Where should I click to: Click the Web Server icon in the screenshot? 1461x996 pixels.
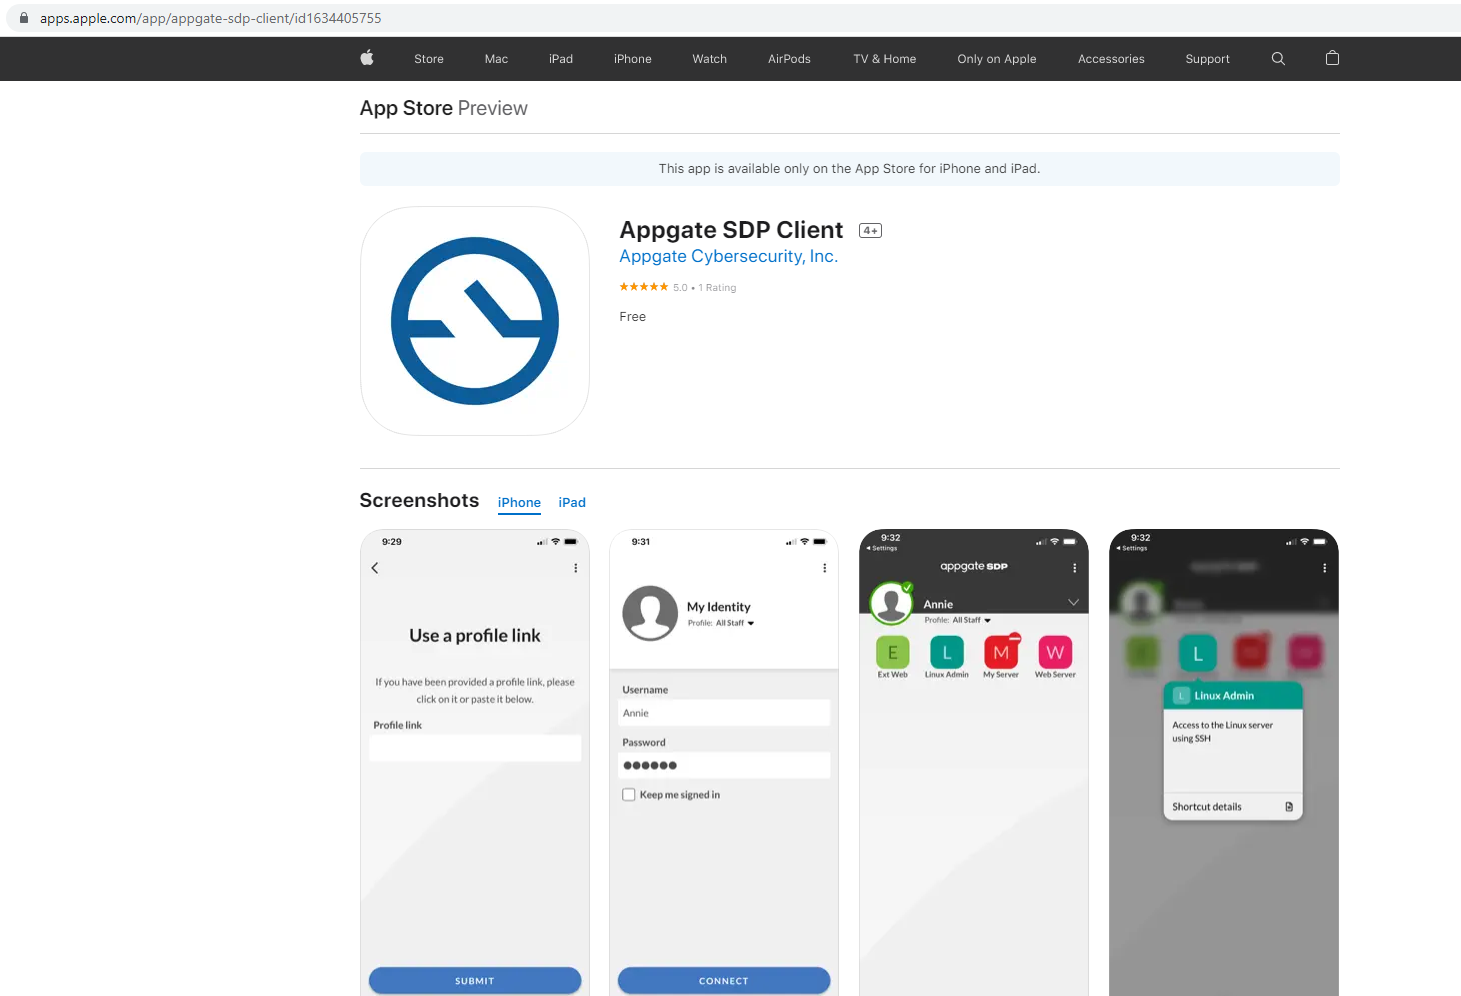[x=1055, y=652]
